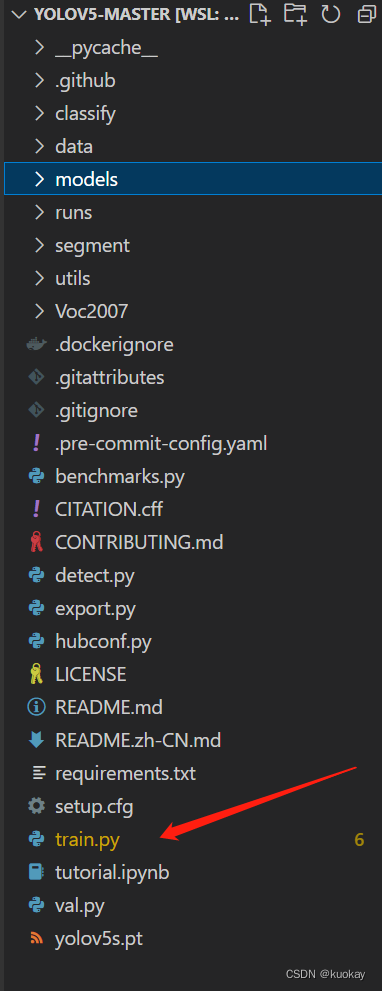The width and height of the screenshot is (382, 991).
Task: Collapse all folders using the header icon
Action: point(366,14)
